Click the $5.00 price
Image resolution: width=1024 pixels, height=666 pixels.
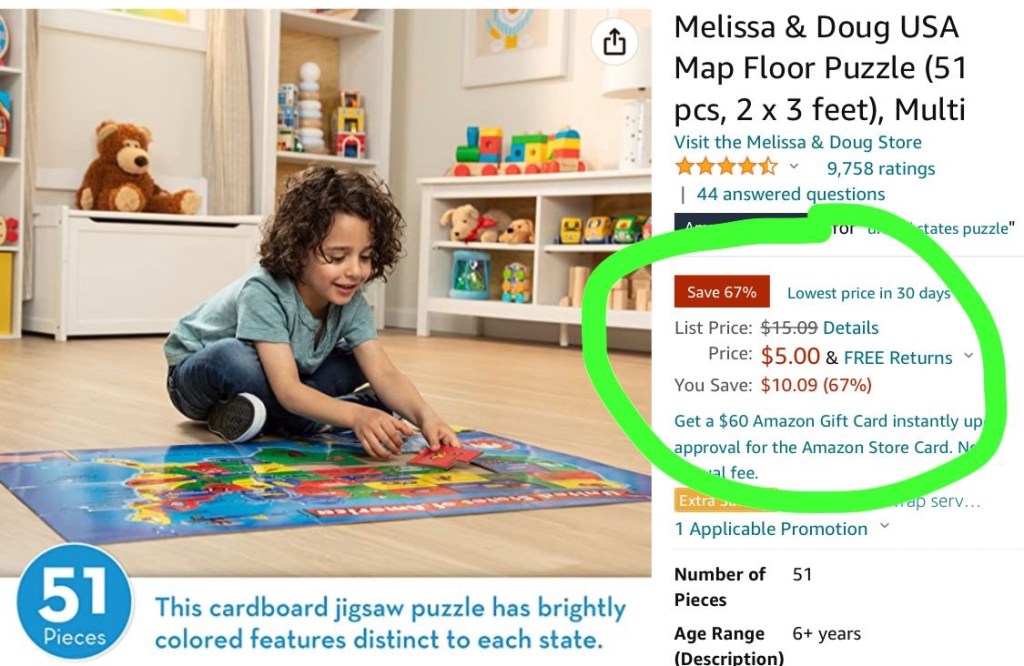(790, 356)
